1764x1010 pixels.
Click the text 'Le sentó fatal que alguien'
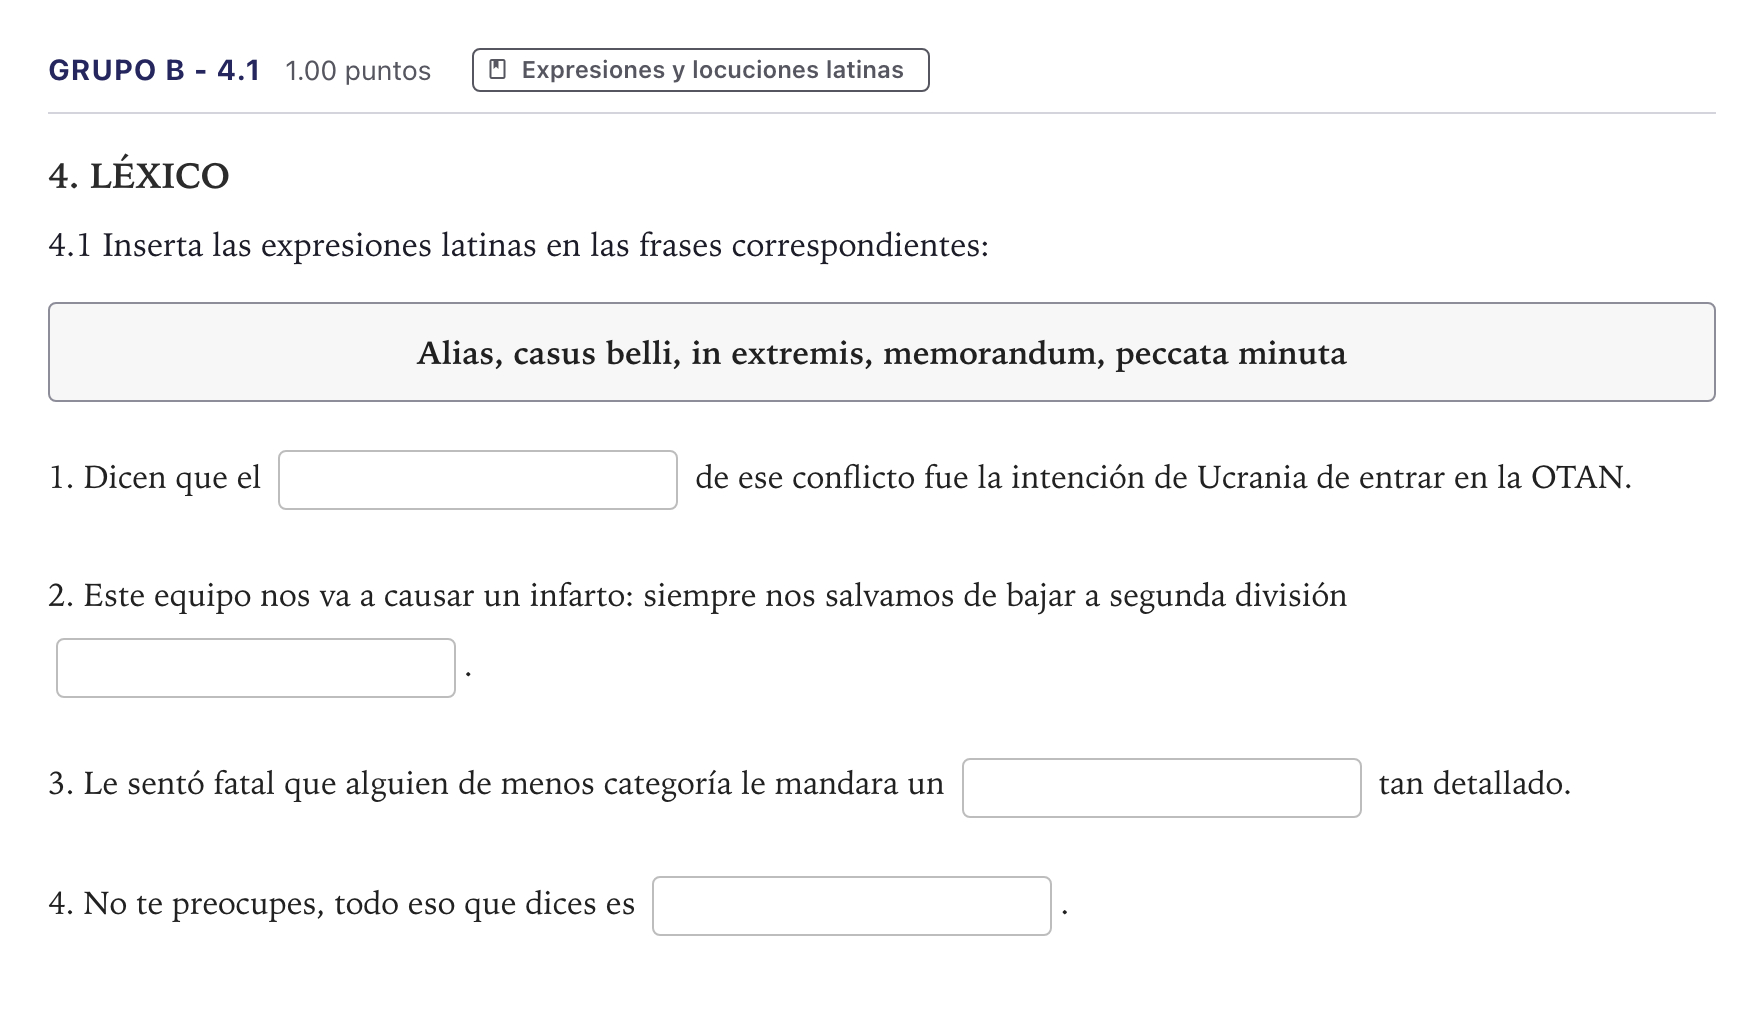pos(267,784)
